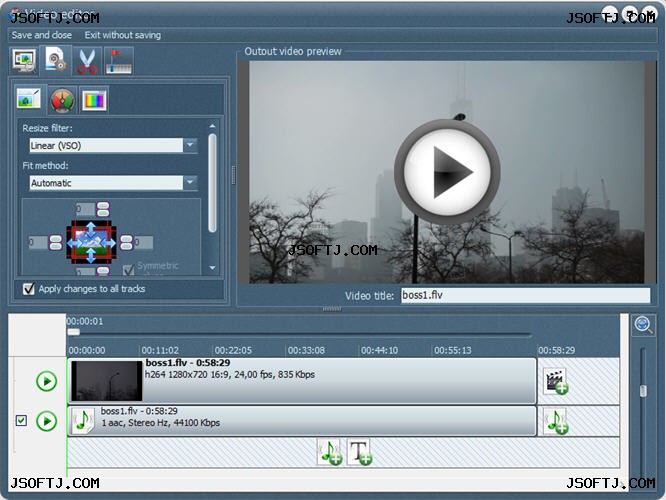
Task: Click the bottom crop value stepper
Action: (x=103, y=271)
